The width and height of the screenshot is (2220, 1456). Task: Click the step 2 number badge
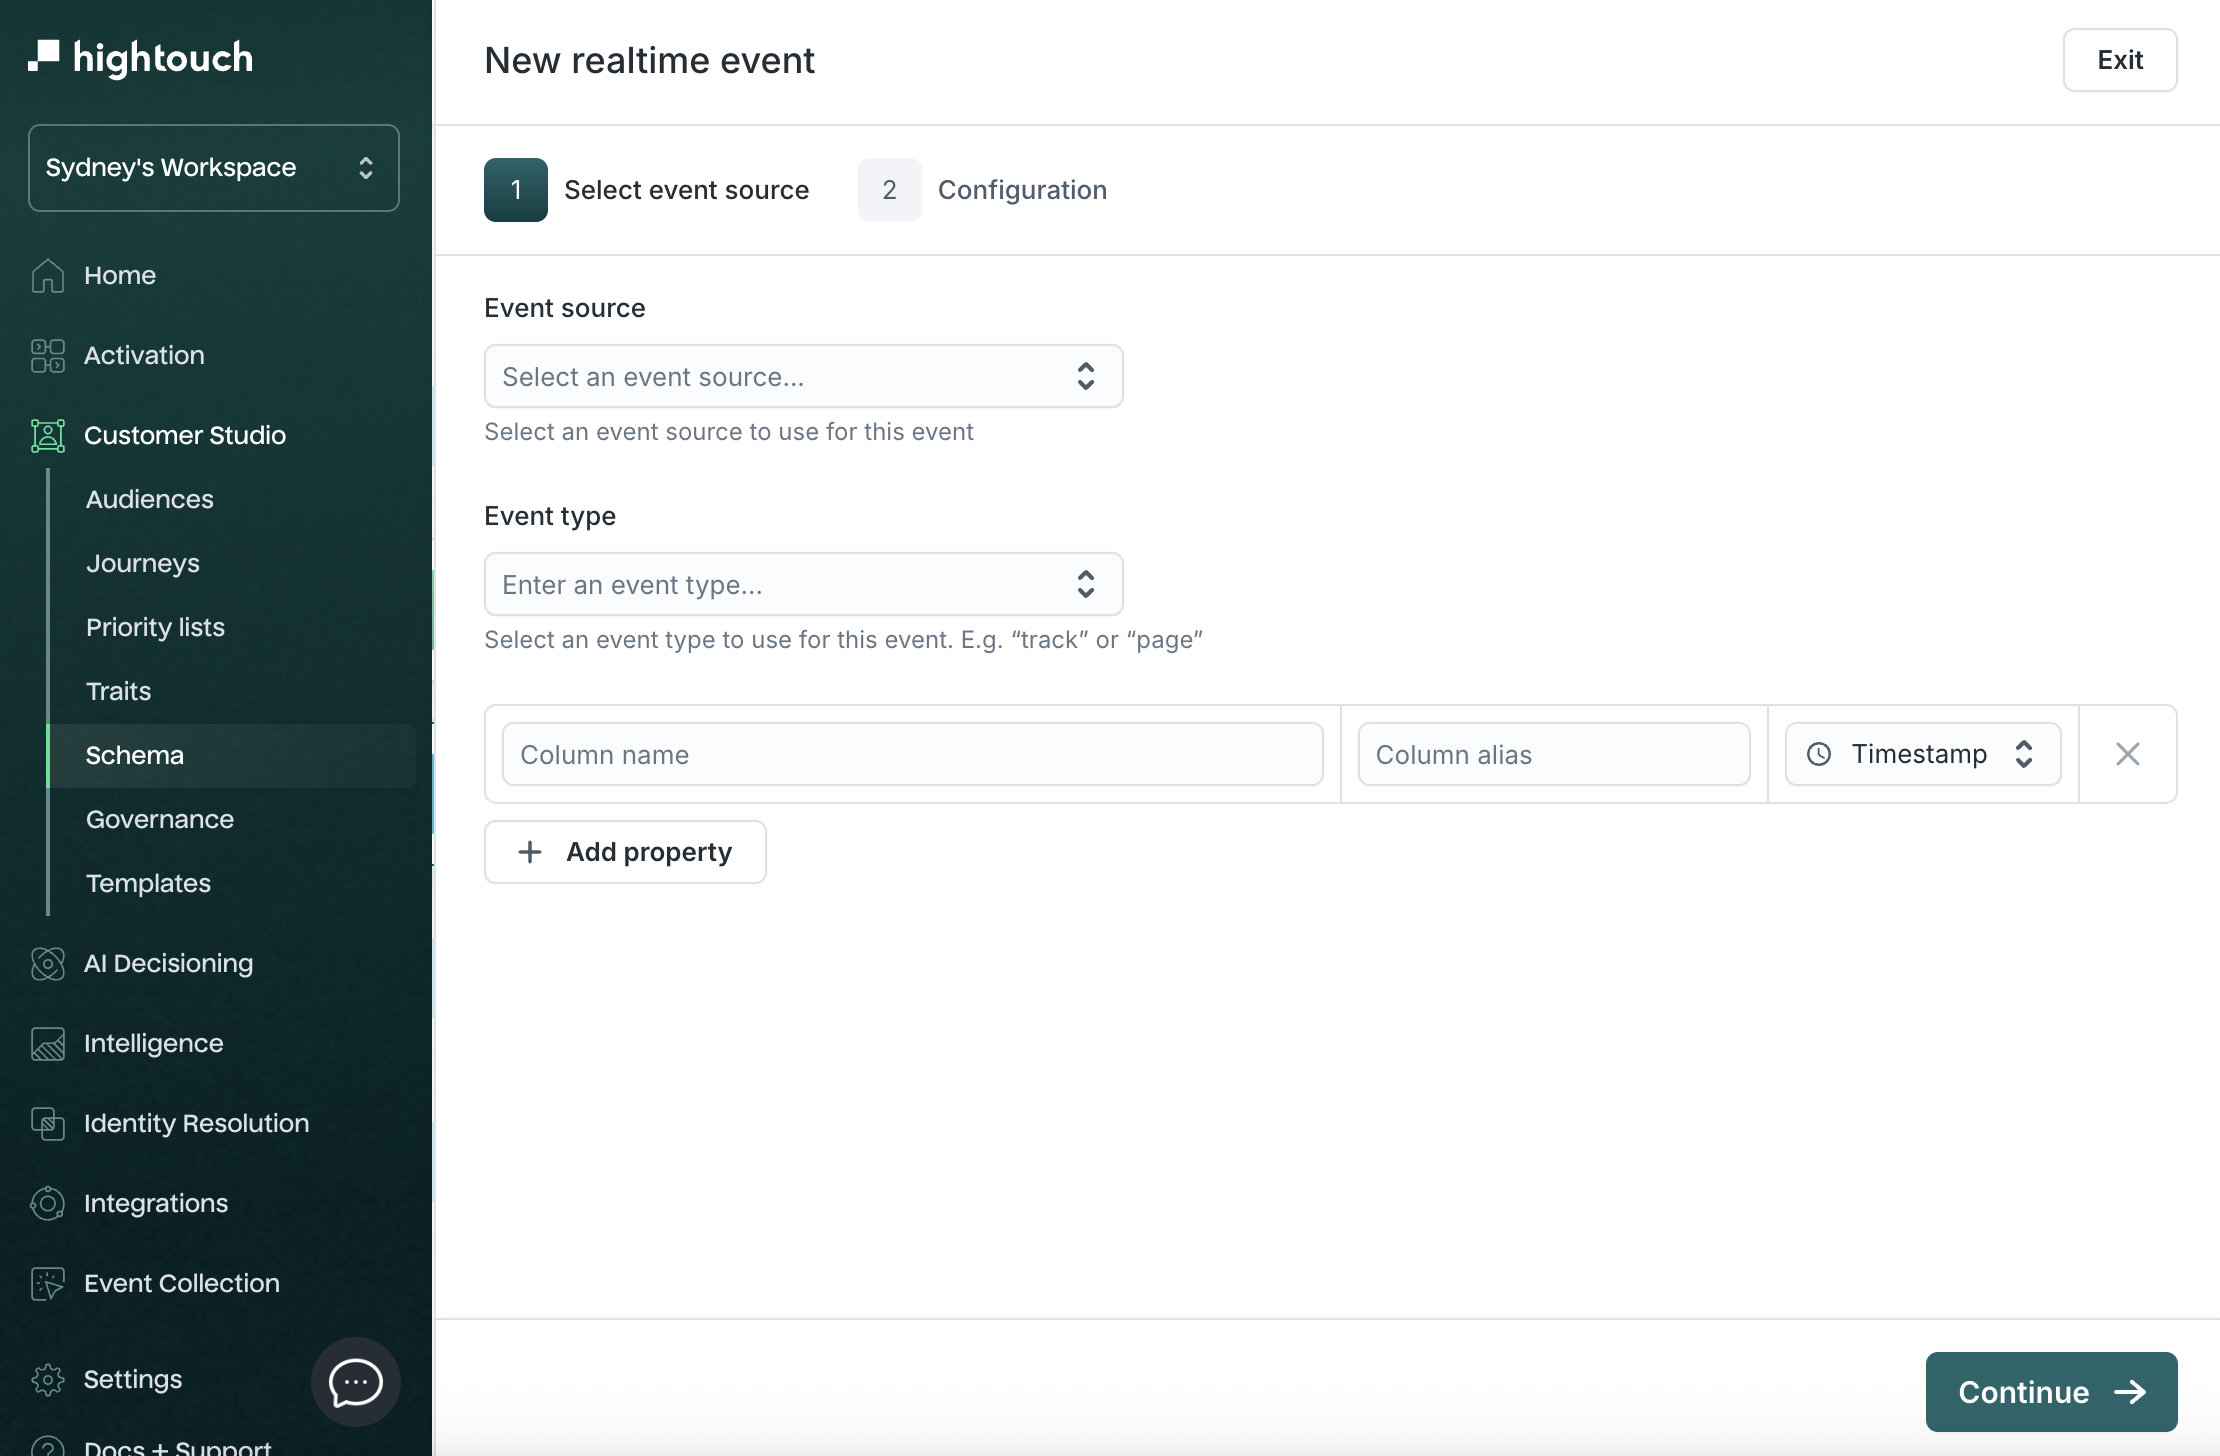890,190
